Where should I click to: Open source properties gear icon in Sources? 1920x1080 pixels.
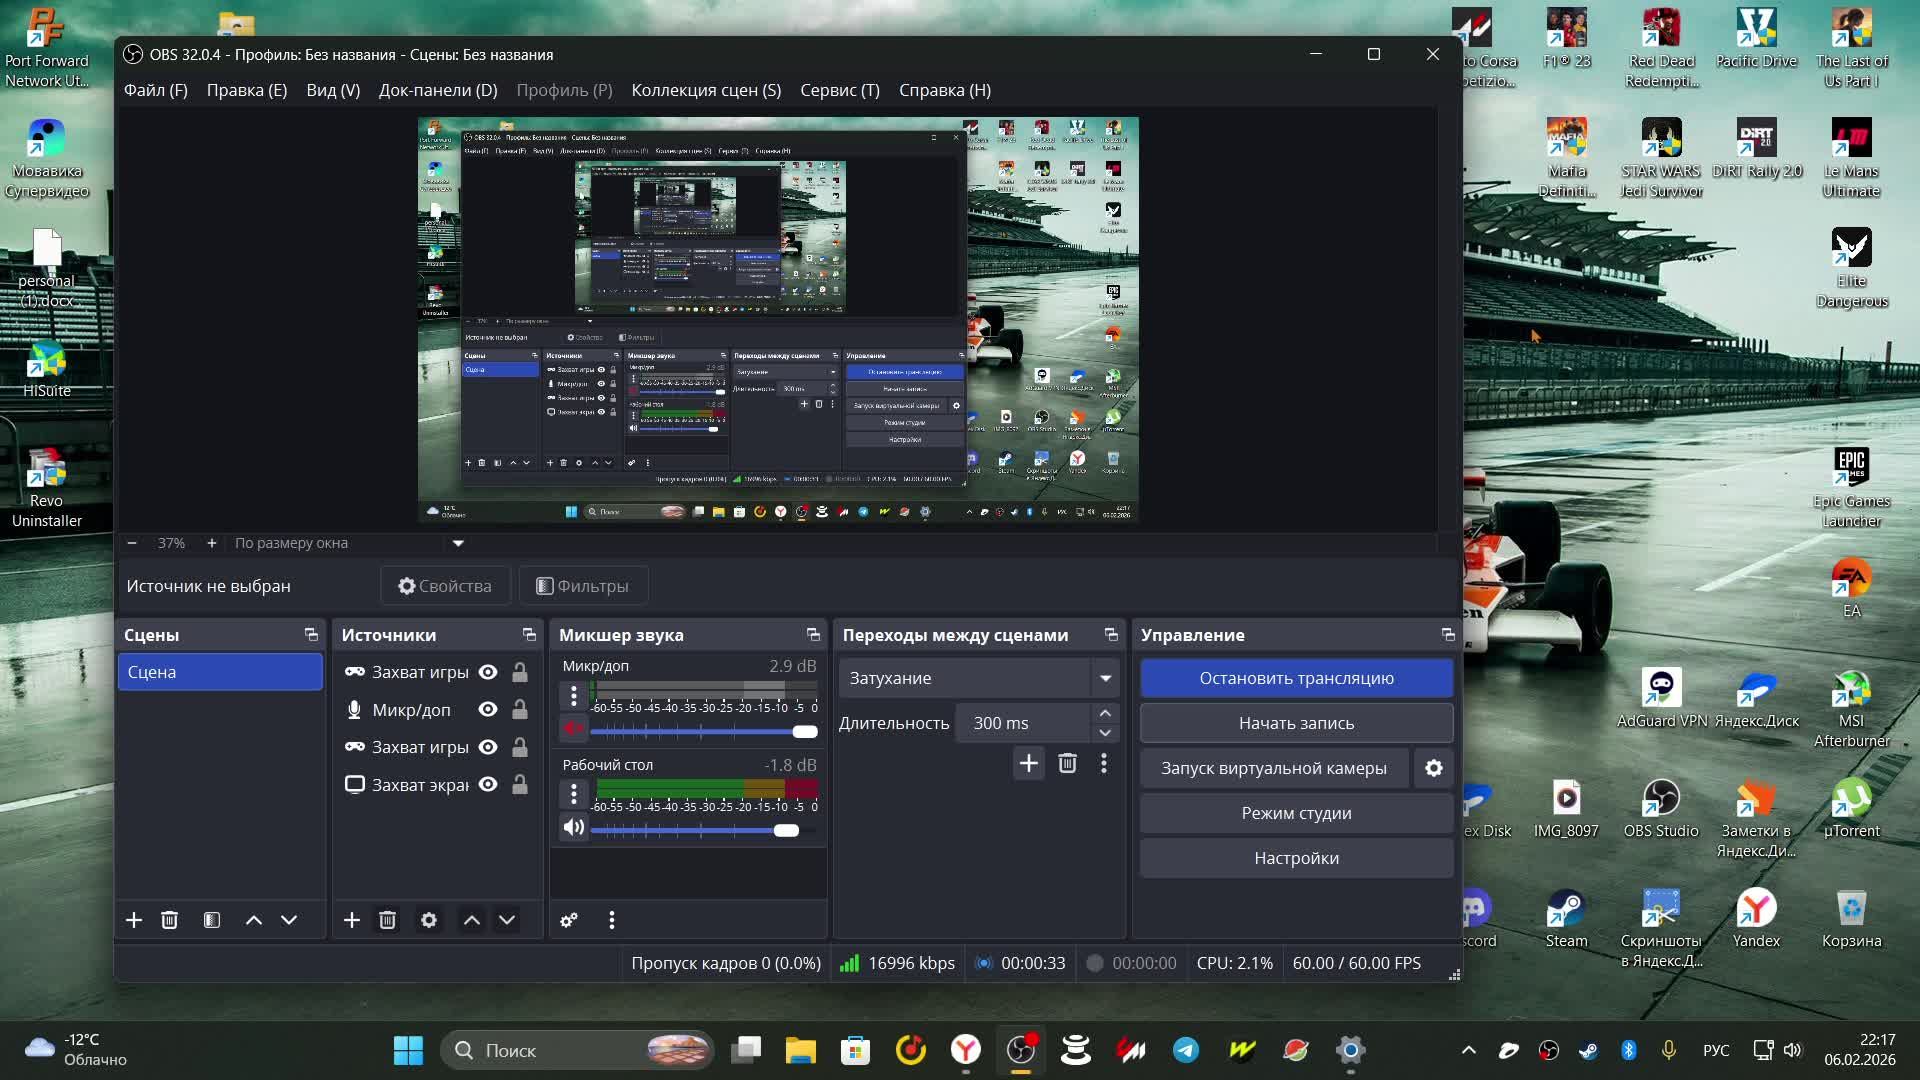click(429, 920)
